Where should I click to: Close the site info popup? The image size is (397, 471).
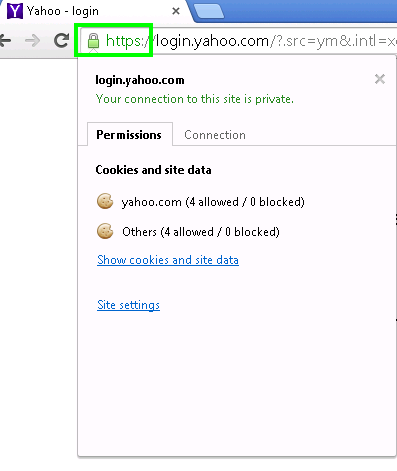click(x=380, y=79)
